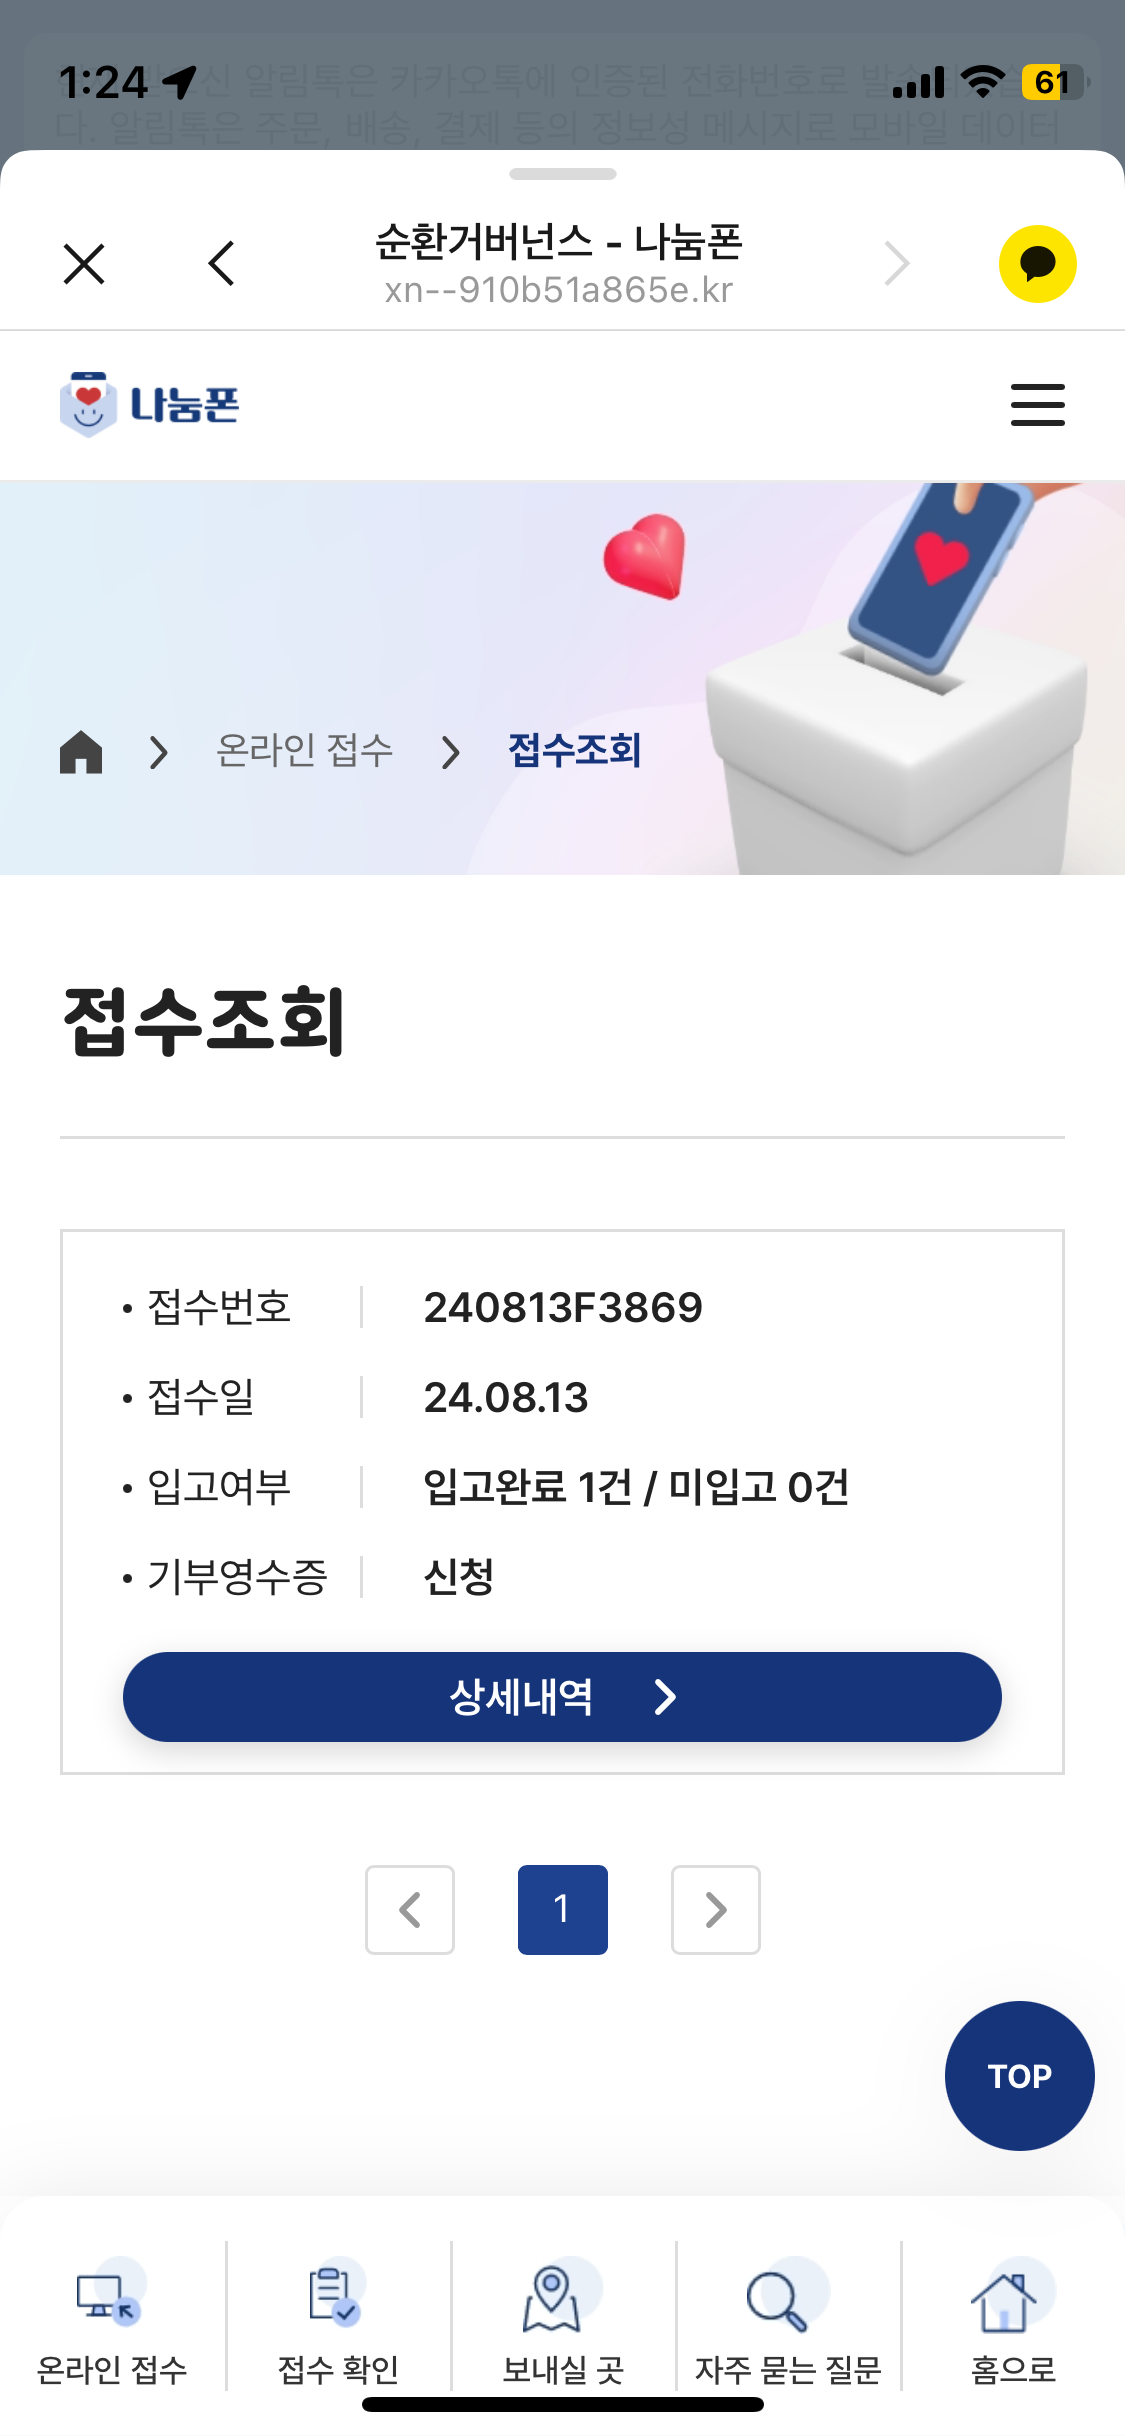Select 온라인 접수 breadcrumb link
The width and height of the screenshot is (1125, 2436).
305,751
